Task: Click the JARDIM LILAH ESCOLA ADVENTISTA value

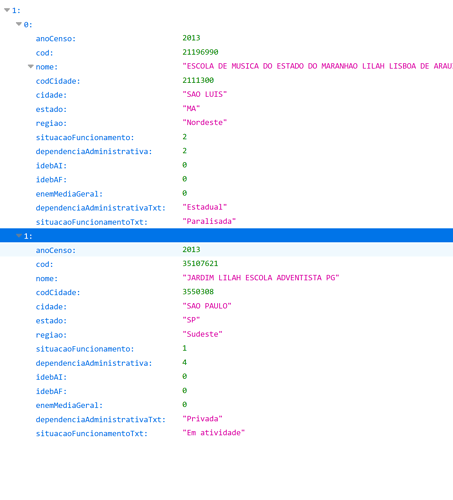Action: pos(261,278)
